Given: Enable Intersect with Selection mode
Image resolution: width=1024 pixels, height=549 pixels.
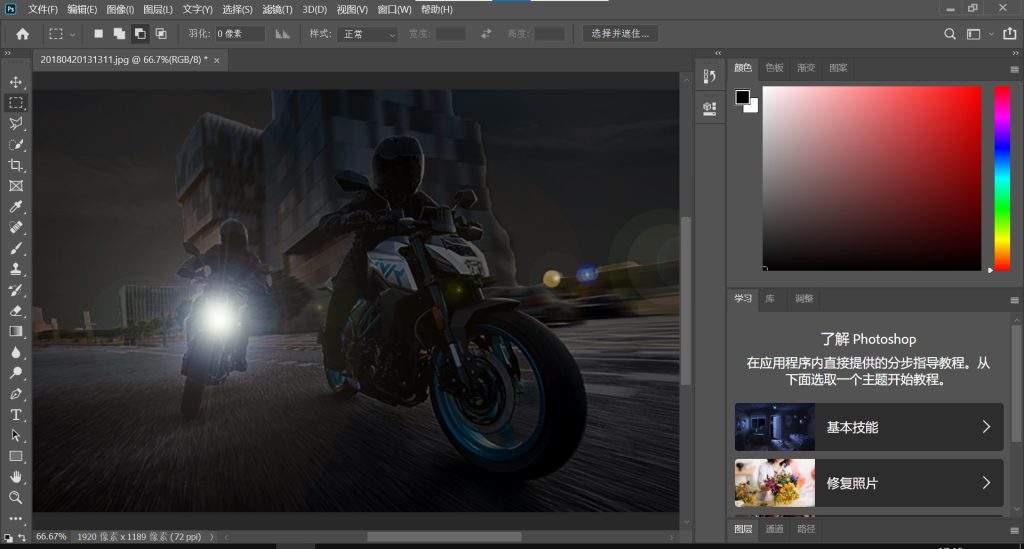Looking at the screenshot, I should click(161, 34).
